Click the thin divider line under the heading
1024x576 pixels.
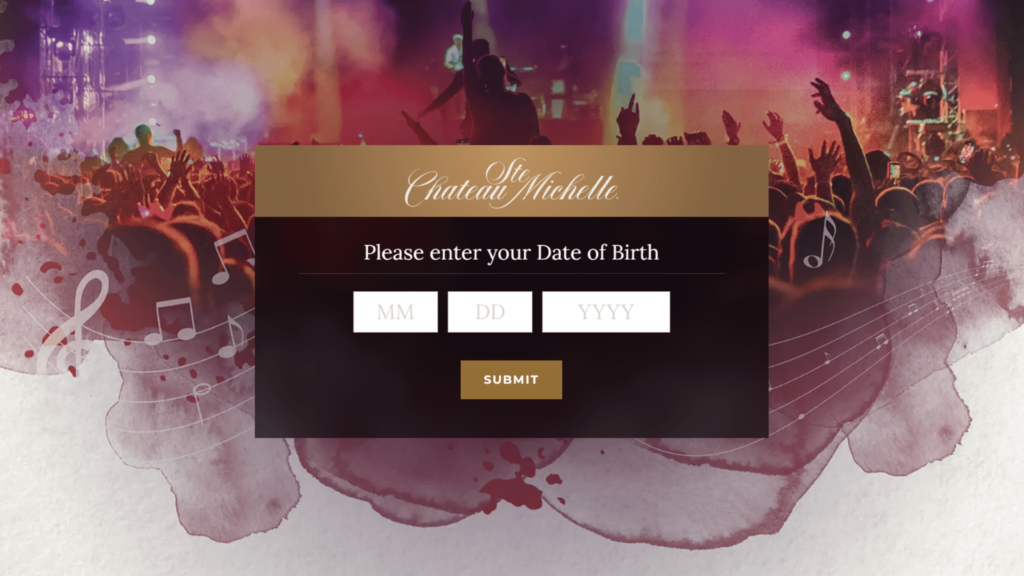coord(511,274)
